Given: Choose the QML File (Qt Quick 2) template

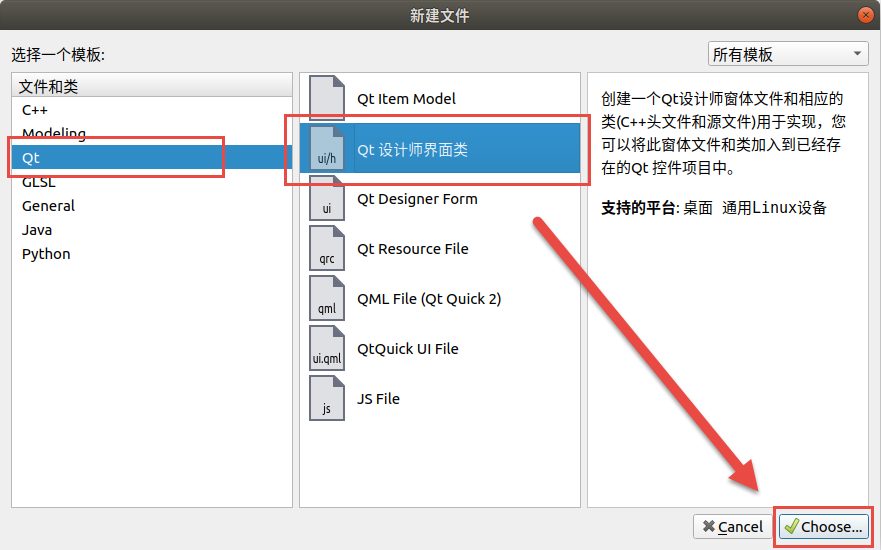Looking at the screenshot, I should click(440, 298).
